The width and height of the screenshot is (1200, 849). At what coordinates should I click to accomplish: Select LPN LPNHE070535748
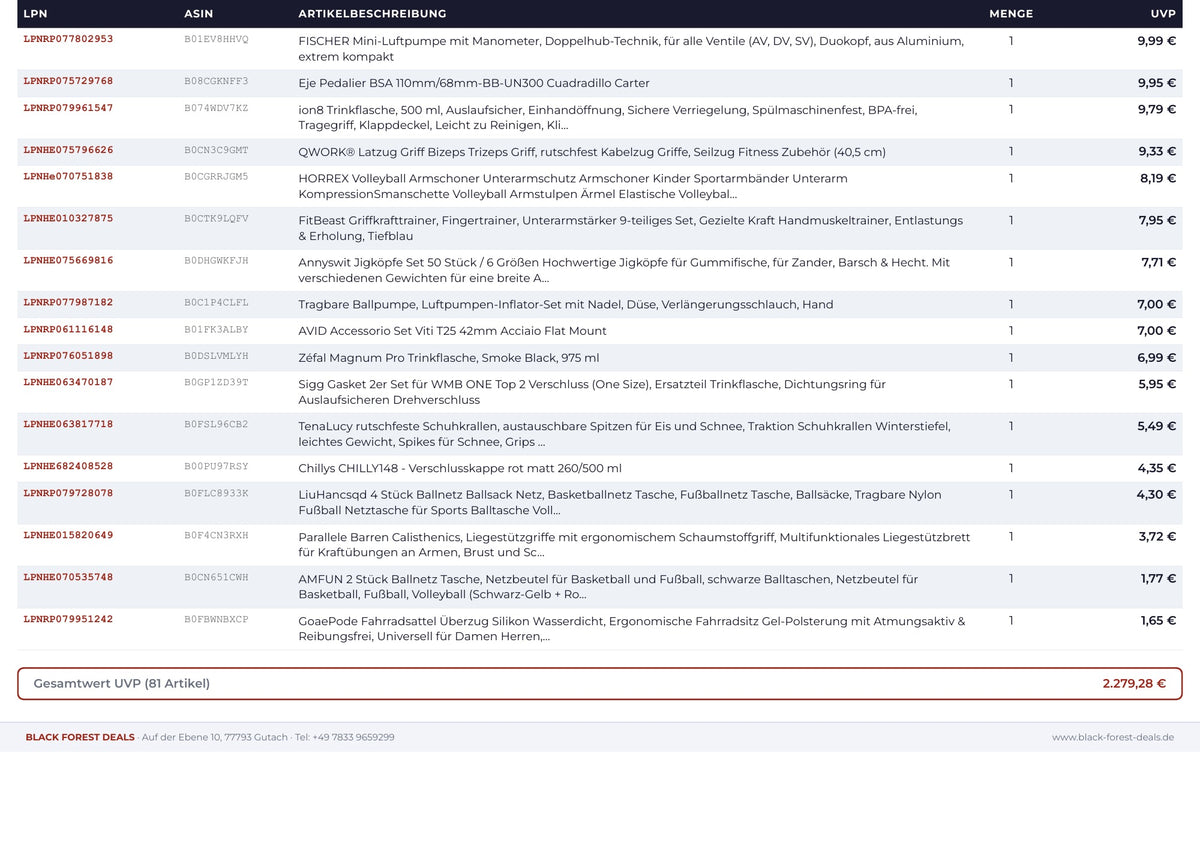click(x=68, y=577)
